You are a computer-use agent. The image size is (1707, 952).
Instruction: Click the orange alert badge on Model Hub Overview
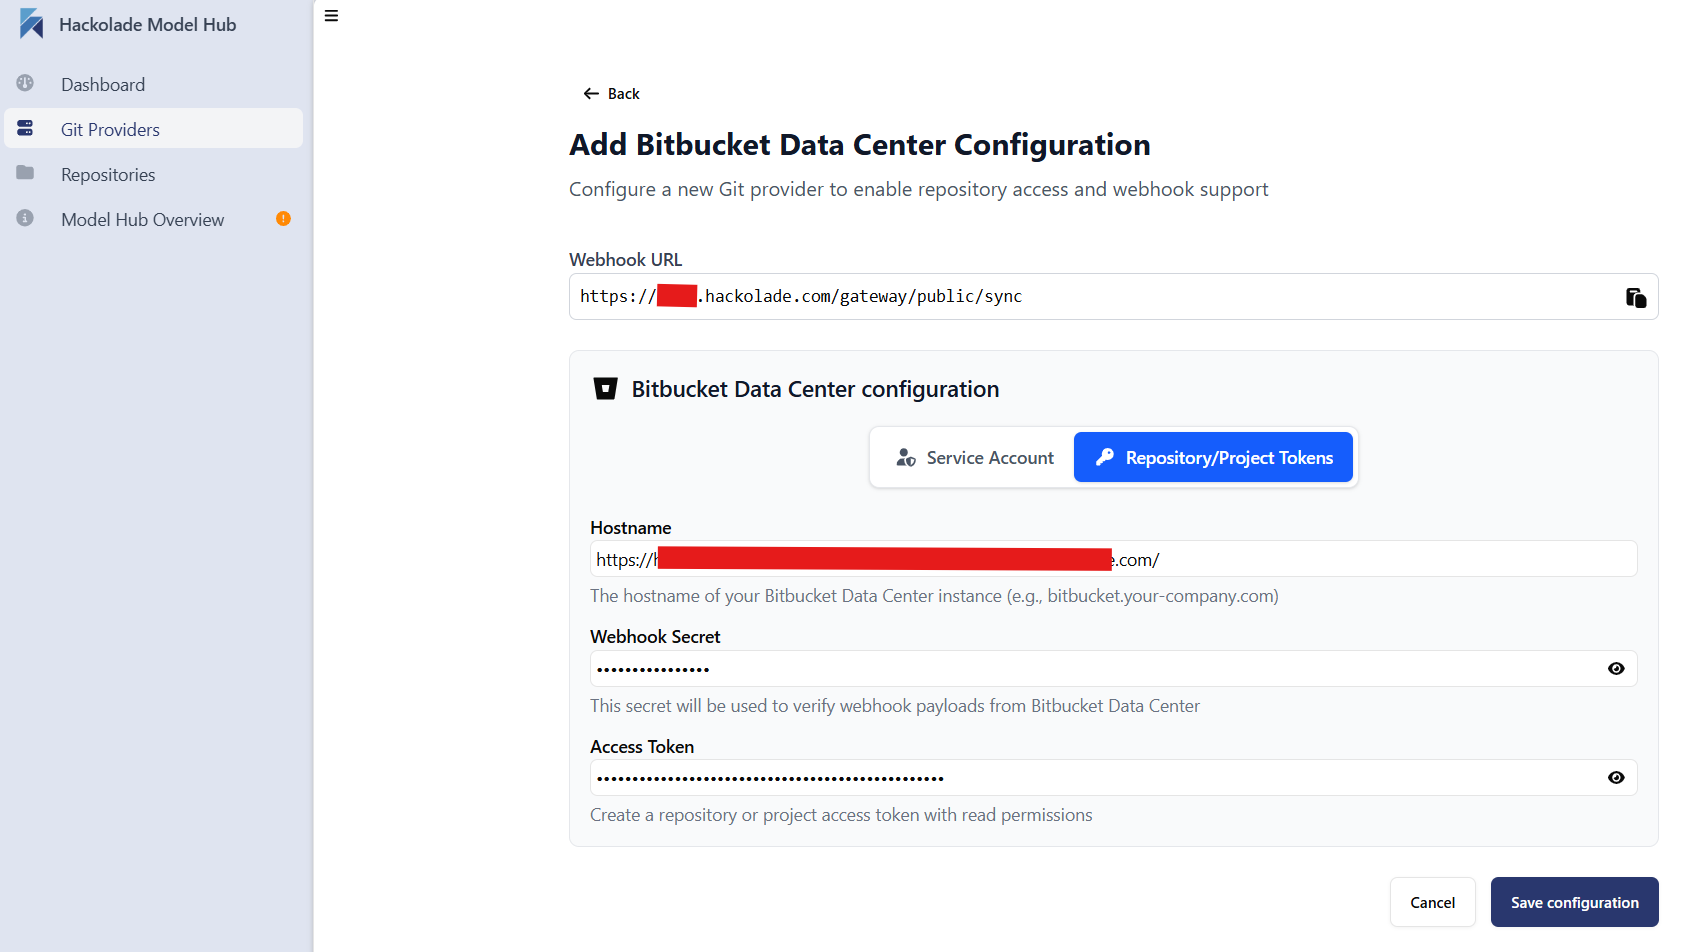283,218
